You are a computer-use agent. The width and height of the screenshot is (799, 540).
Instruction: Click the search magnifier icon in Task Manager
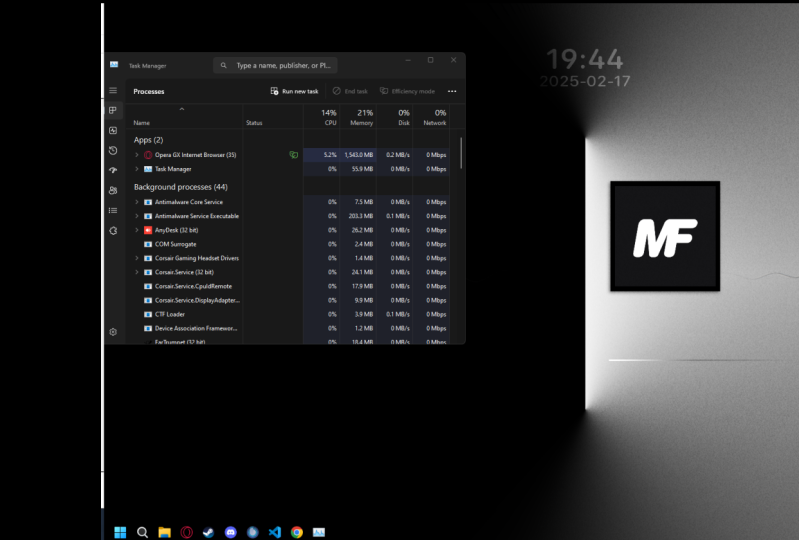point(224,65)
